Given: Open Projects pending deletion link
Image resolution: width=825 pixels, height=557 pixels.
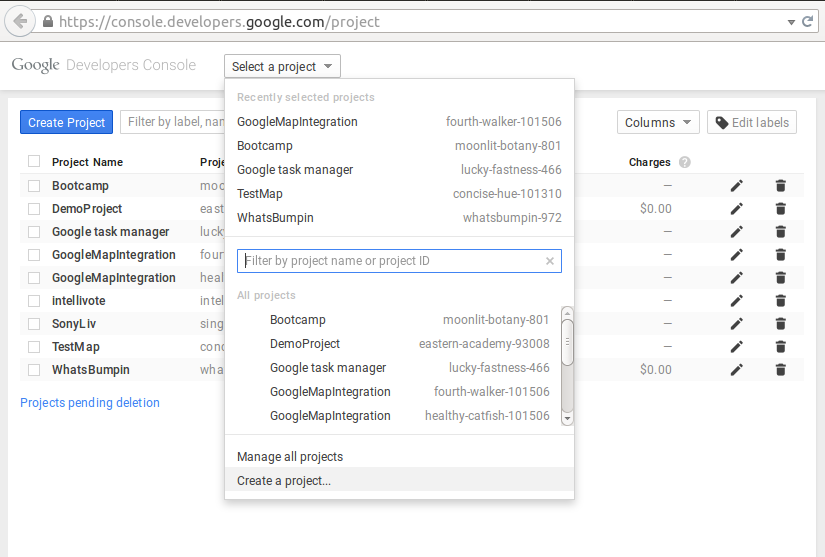Looking at the screenshot, I should point(90,402).
